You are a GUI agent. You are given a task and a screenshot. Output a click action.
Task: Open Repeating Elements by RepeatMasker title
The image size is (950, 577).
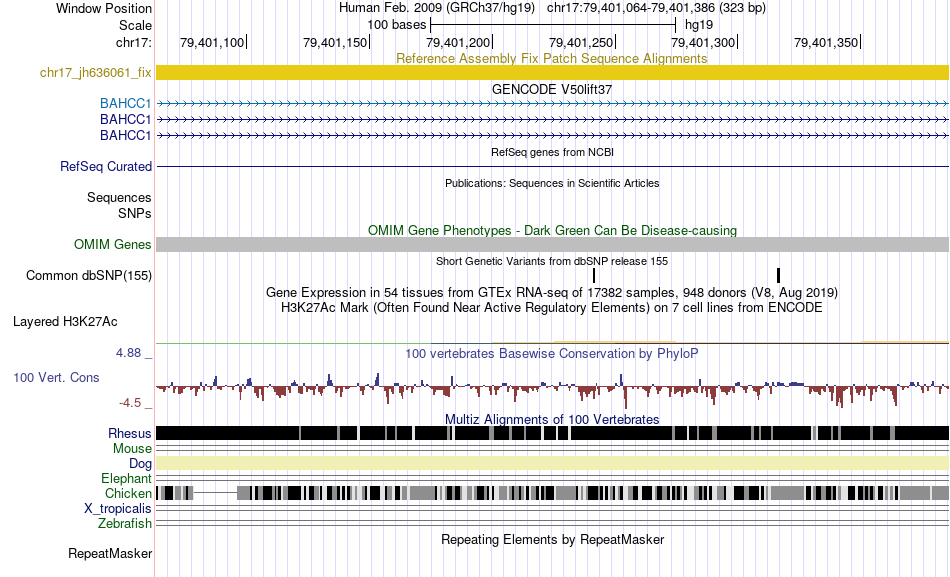coord(552,539)
